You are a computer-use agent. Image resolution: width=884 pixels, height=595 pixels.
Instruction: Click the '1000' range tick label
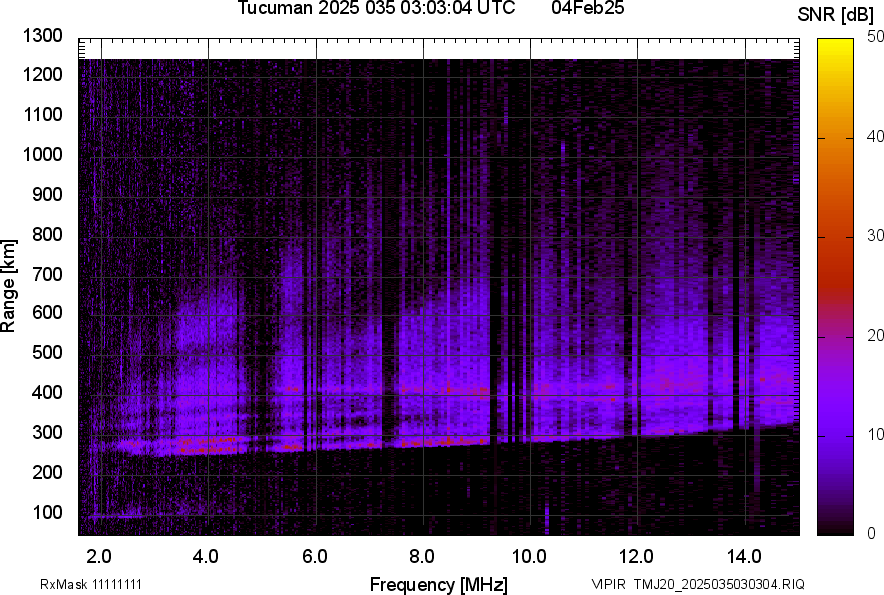42,154
